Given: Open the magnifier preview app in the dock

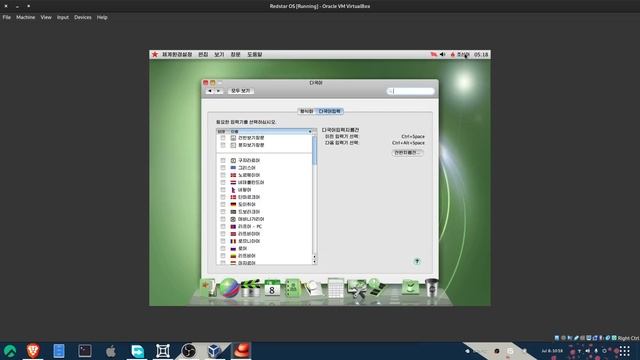Looking at the screenshot, I should click(x=314, y=288).
